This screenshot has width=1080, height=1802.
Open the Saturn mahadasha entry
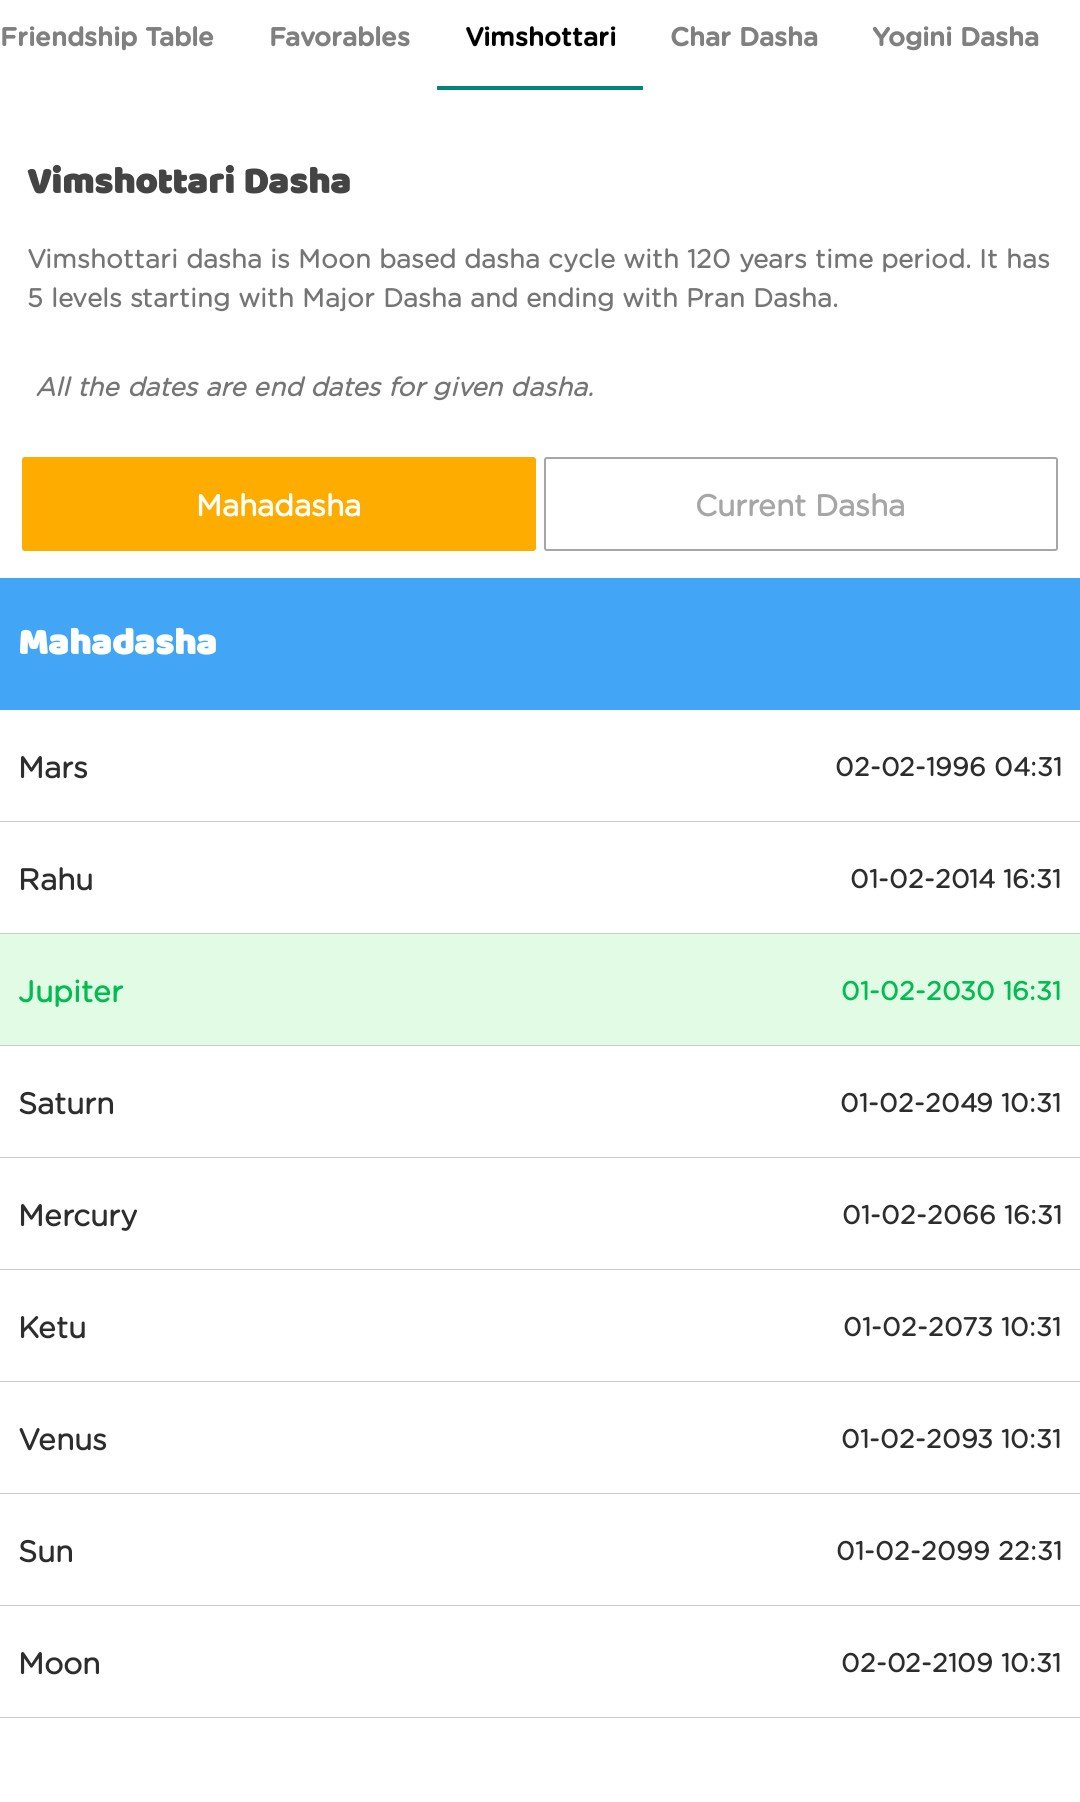click(x=540, y=1103)
